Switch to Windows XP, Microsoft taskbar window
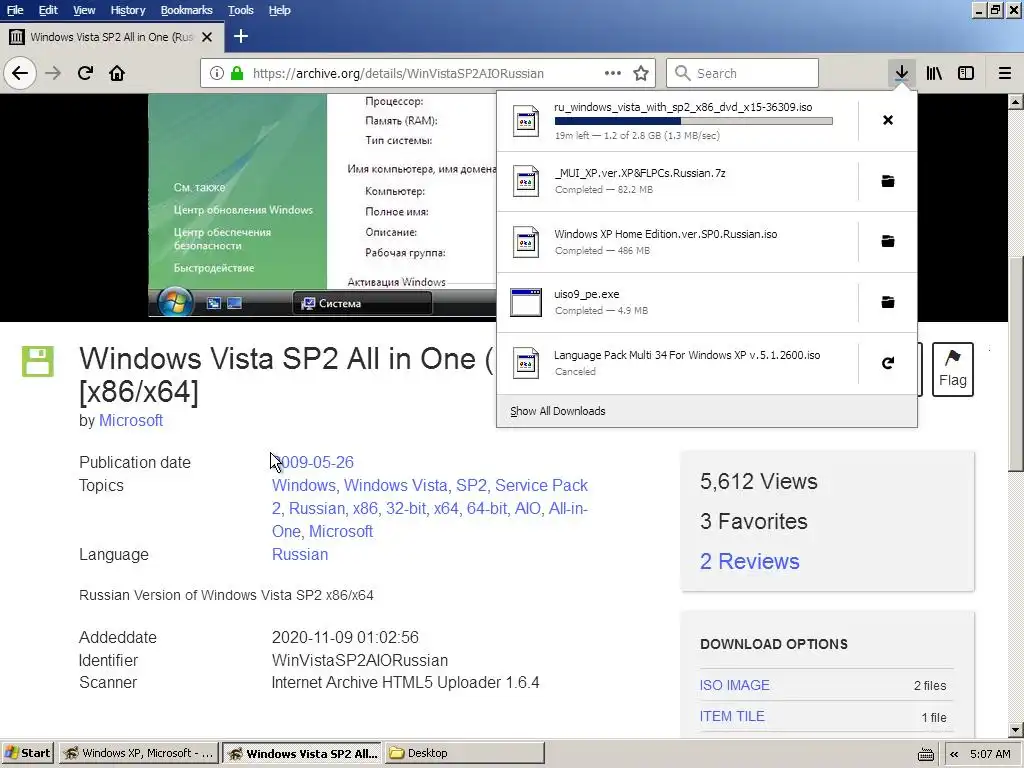 click(139, 753)
